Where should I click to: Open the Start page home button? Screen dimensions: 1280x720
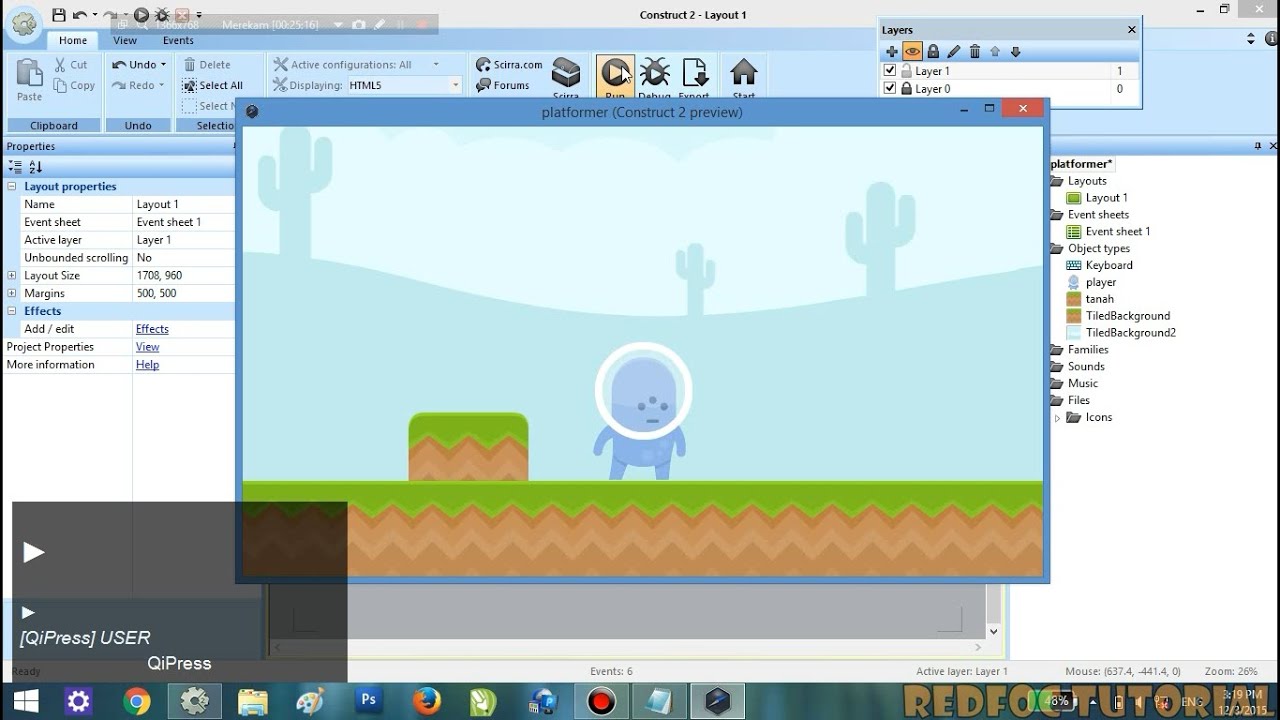743,79
